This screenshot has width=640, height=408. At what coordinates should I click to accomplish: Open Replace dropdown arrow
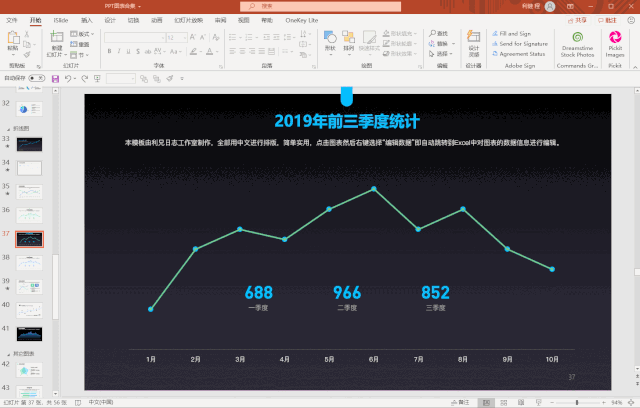[x=453, y=44]
